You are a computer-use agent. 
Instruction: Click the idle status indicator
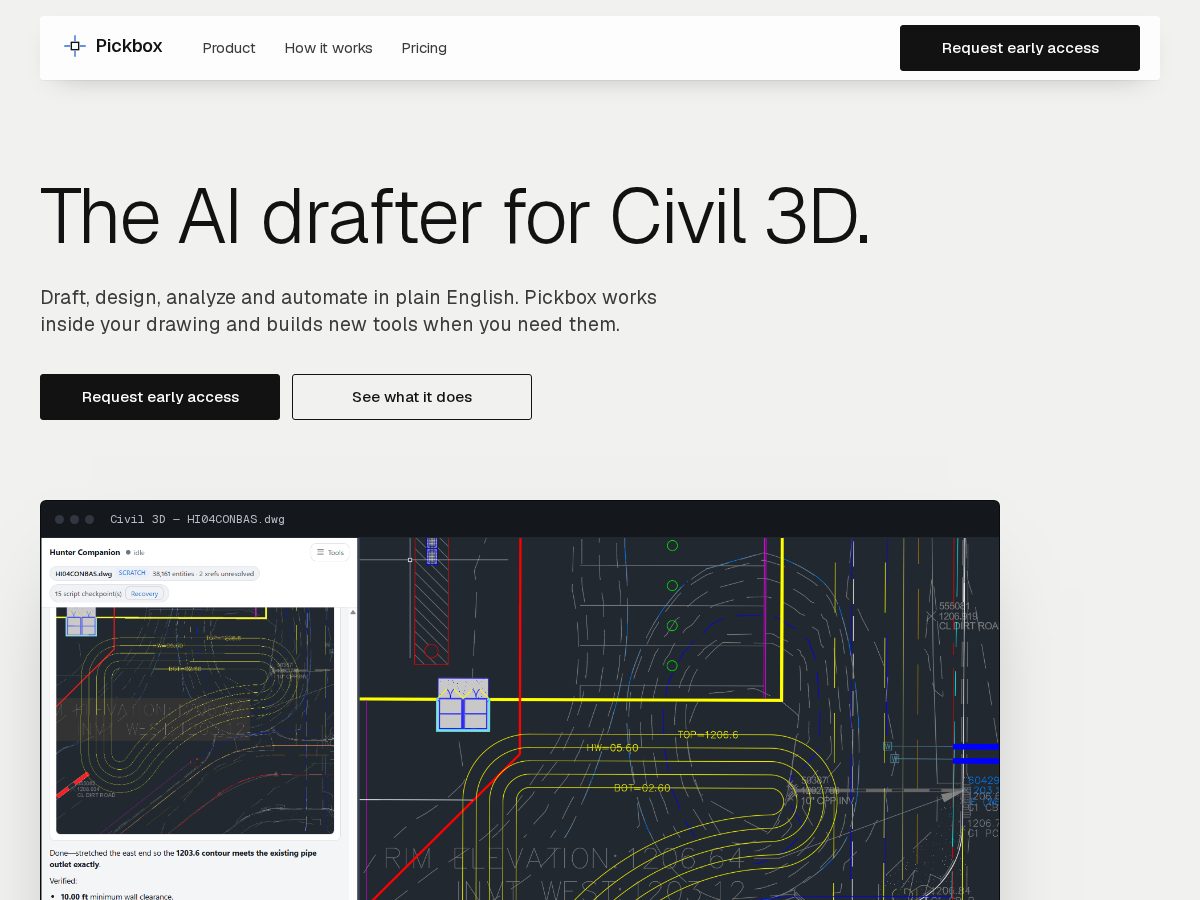pos(136,552)
